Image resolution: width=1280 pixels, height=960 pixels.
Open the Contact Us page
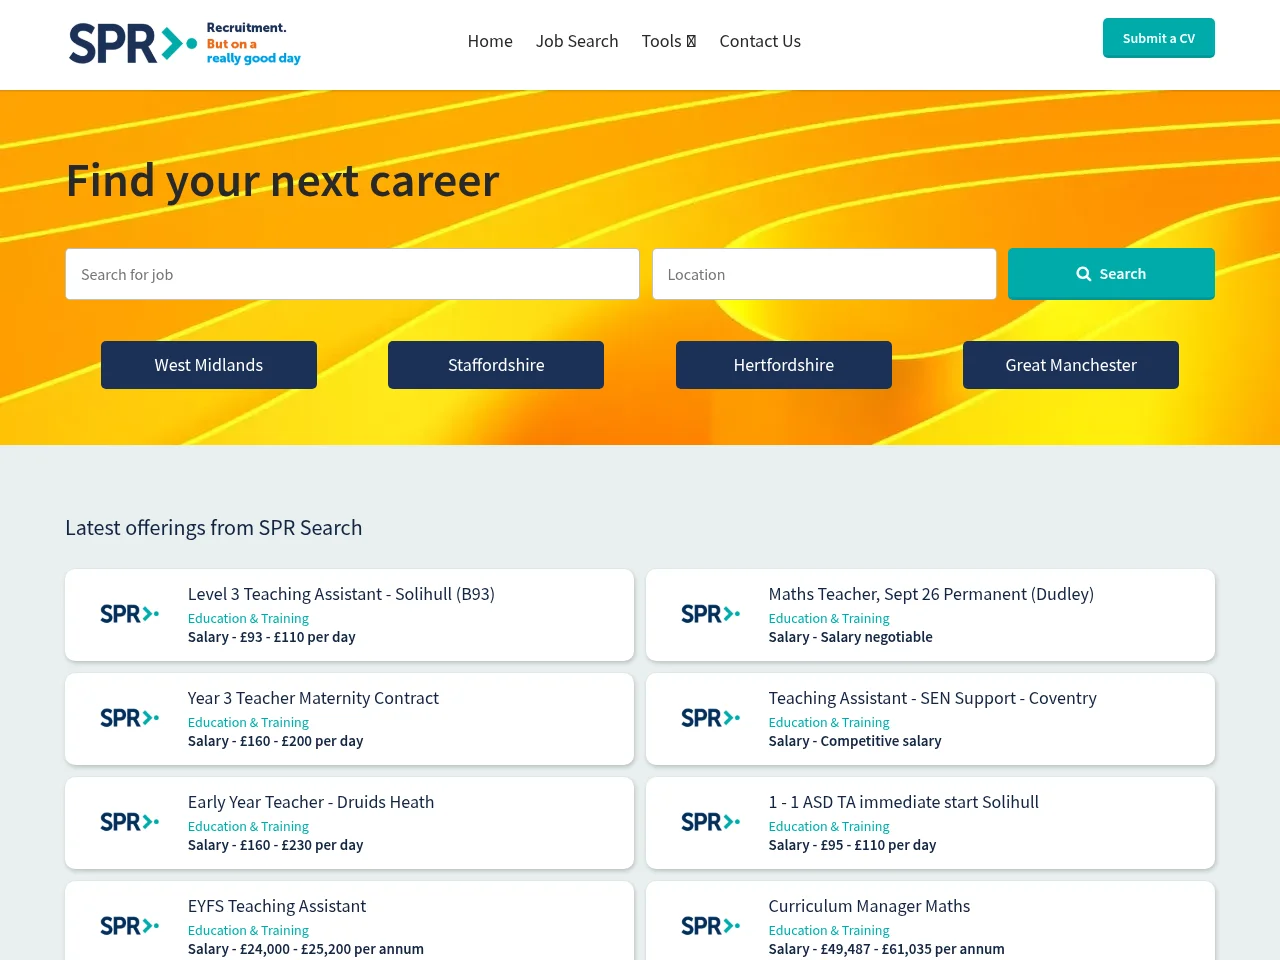point(760,41)
